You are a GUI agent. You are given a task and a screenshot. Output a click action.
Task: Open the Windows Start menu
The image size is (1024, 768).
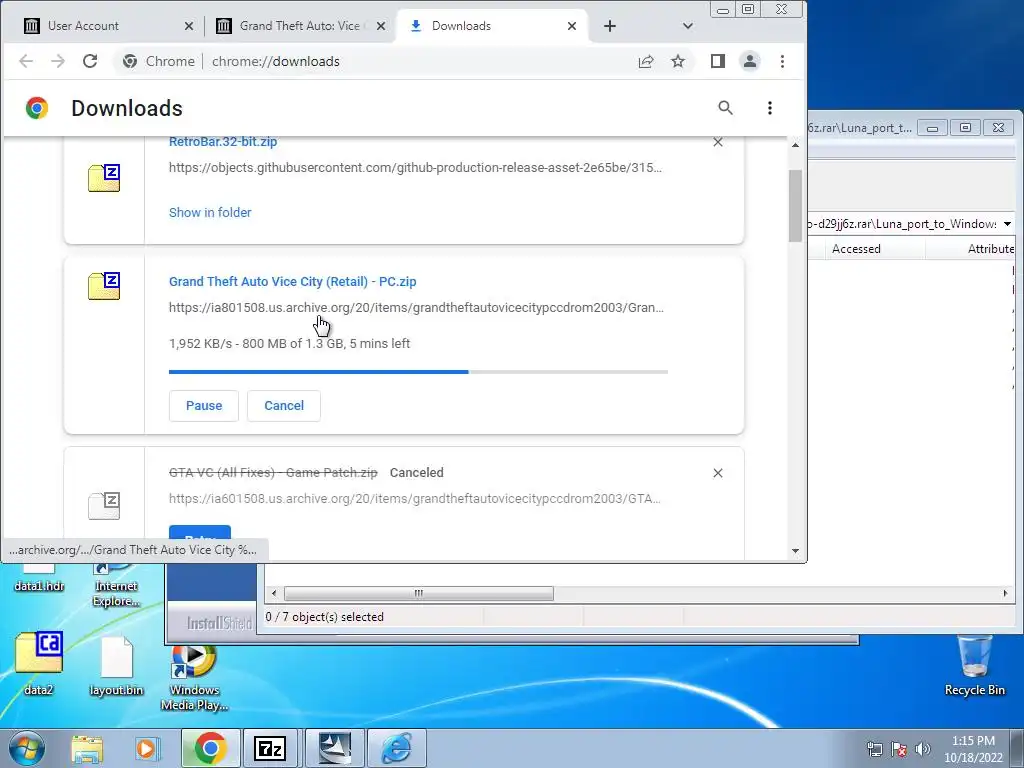tap(27, 748)
